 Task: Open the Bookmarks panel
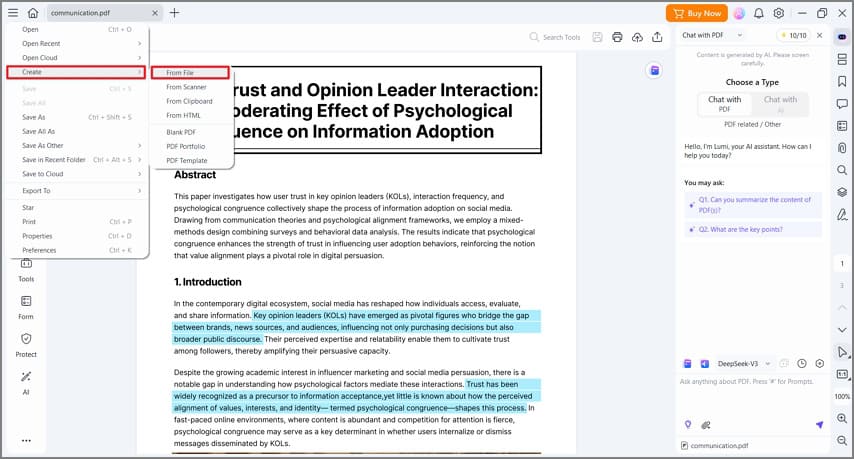(x=842, y=81)
